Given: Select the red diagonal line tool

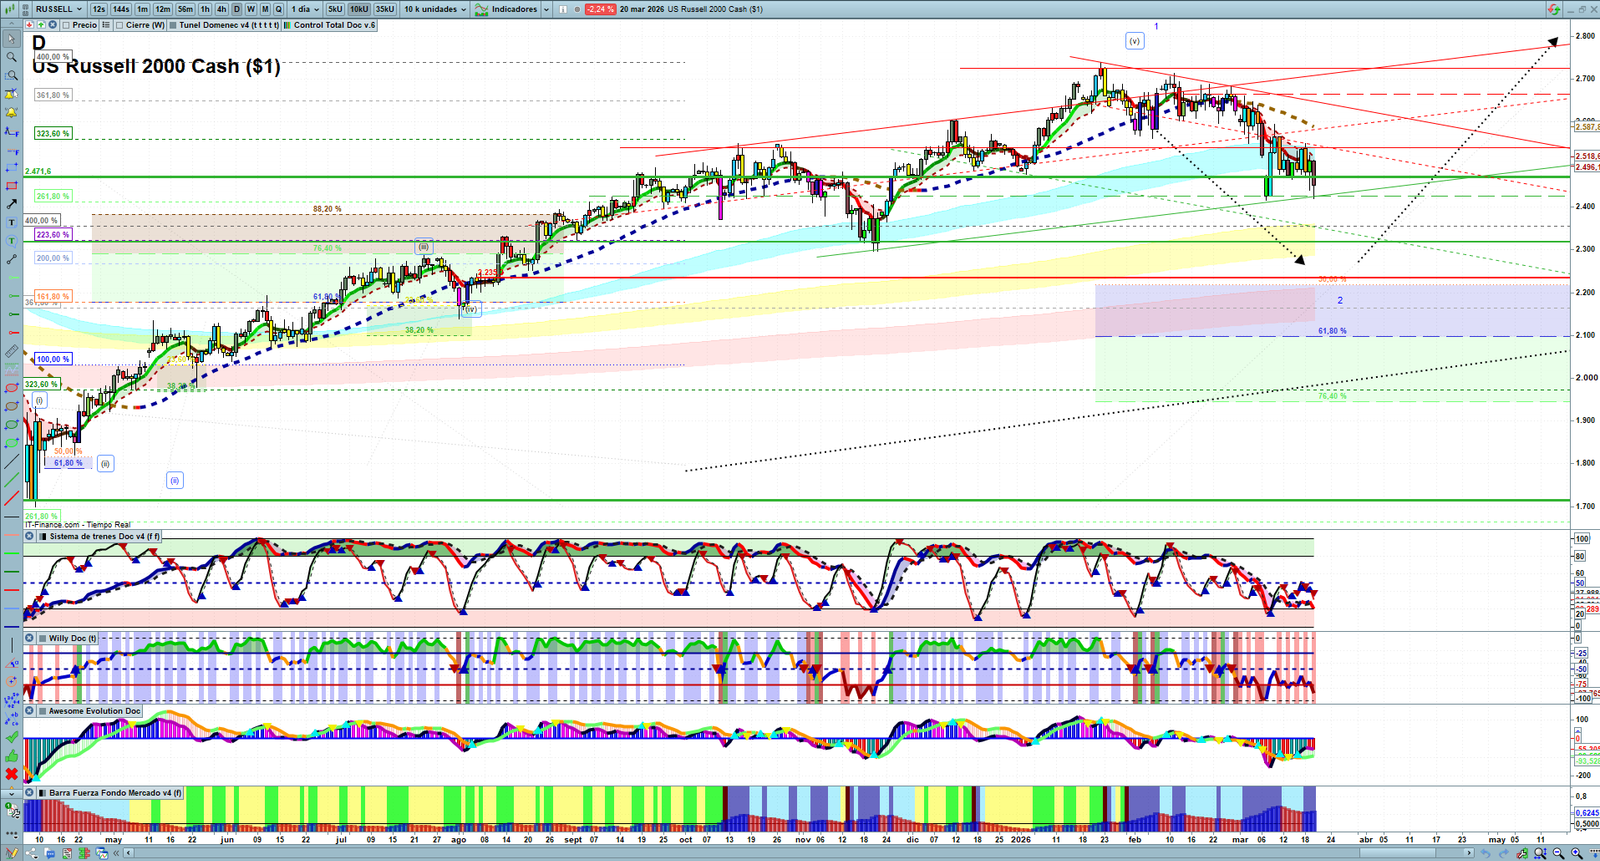Looking at the screenshot, I should [x=11, y=498].
